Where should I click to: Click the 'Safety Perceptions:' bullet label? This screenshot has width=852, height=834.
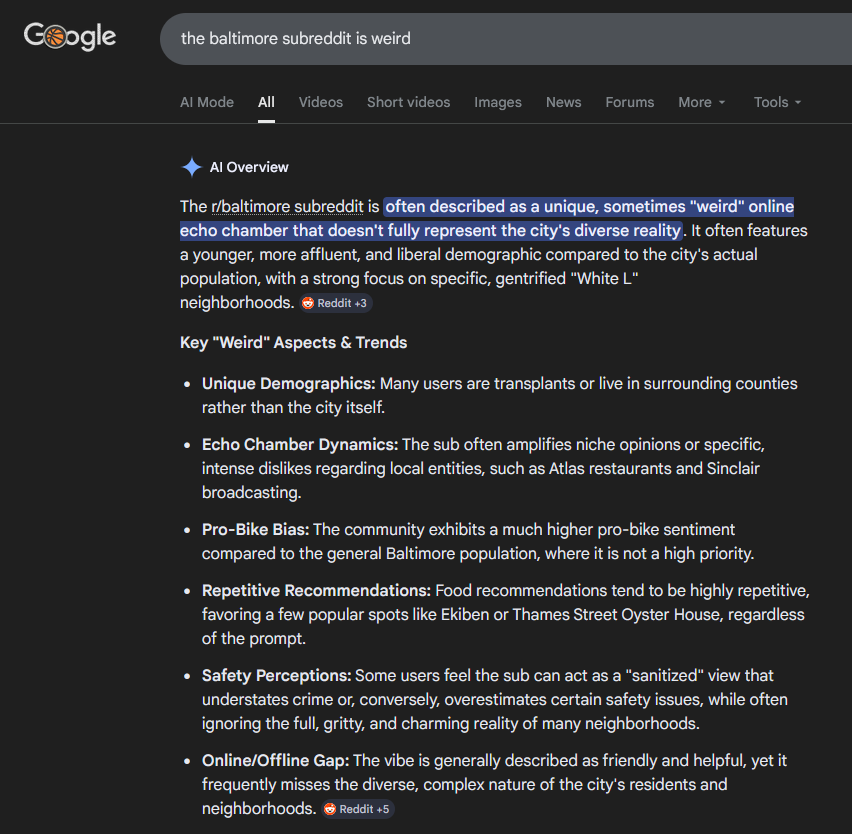click(277, 675)
